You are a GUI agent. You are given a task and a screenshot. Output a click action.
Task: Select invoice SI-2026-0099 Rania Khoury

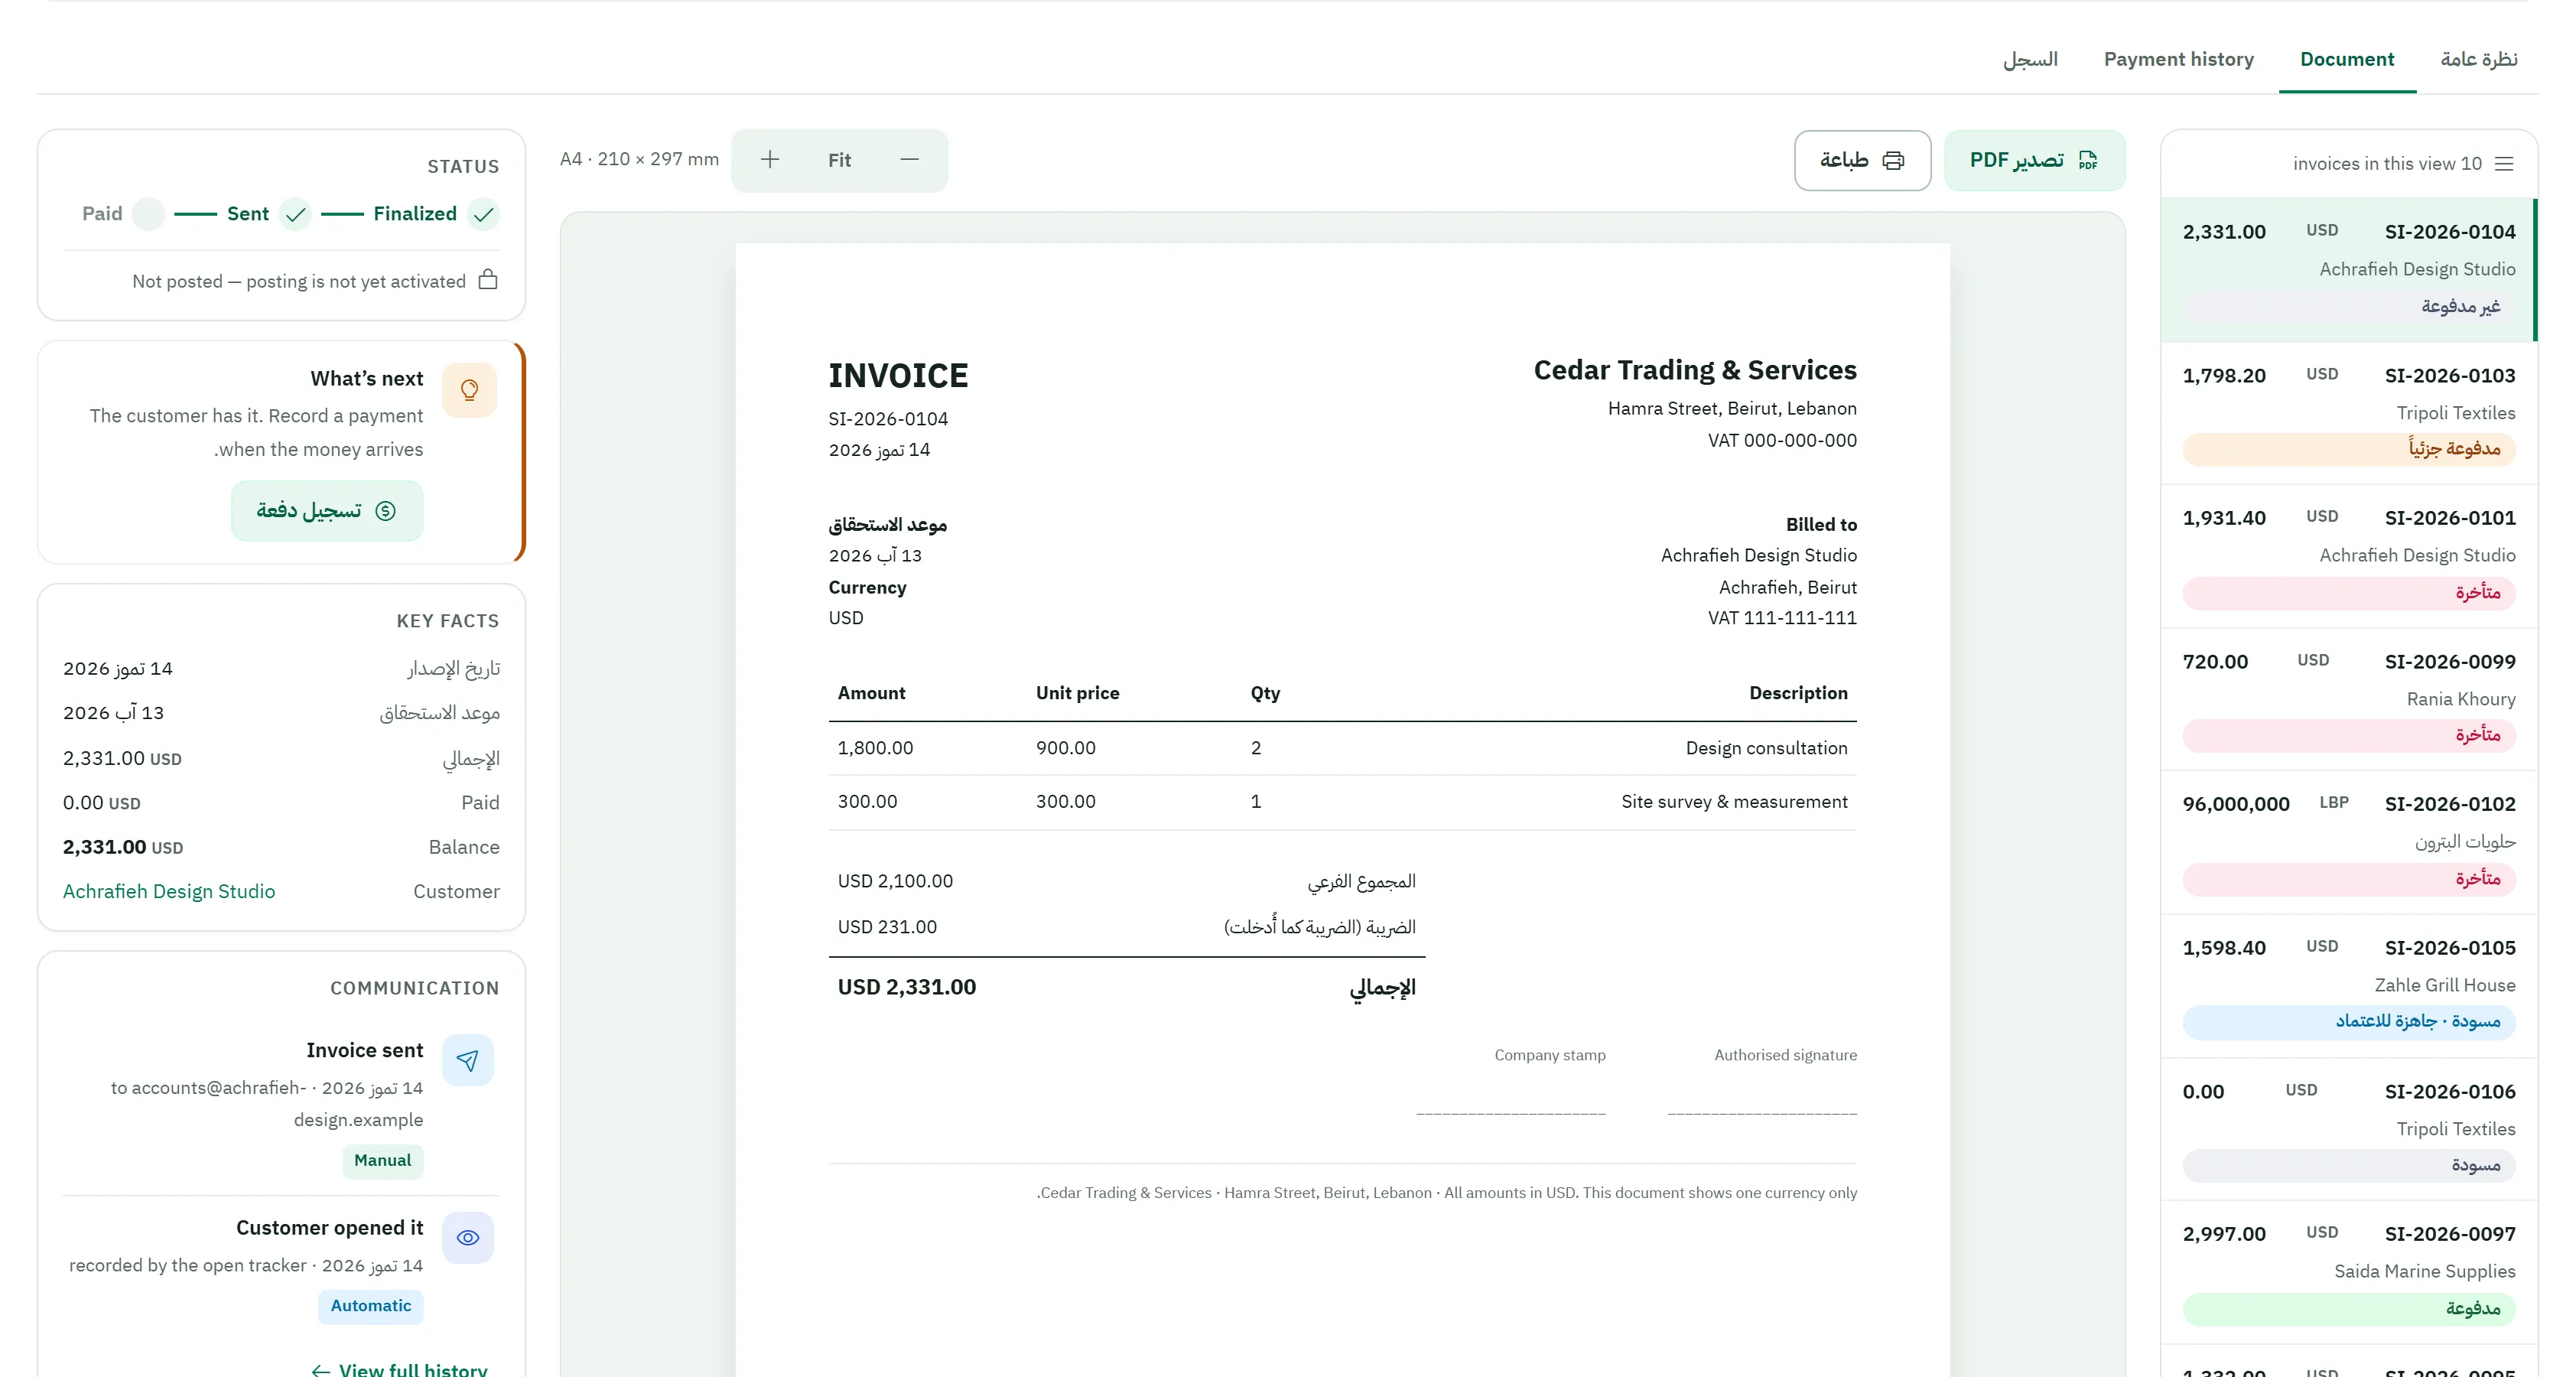coord(2348,699)
